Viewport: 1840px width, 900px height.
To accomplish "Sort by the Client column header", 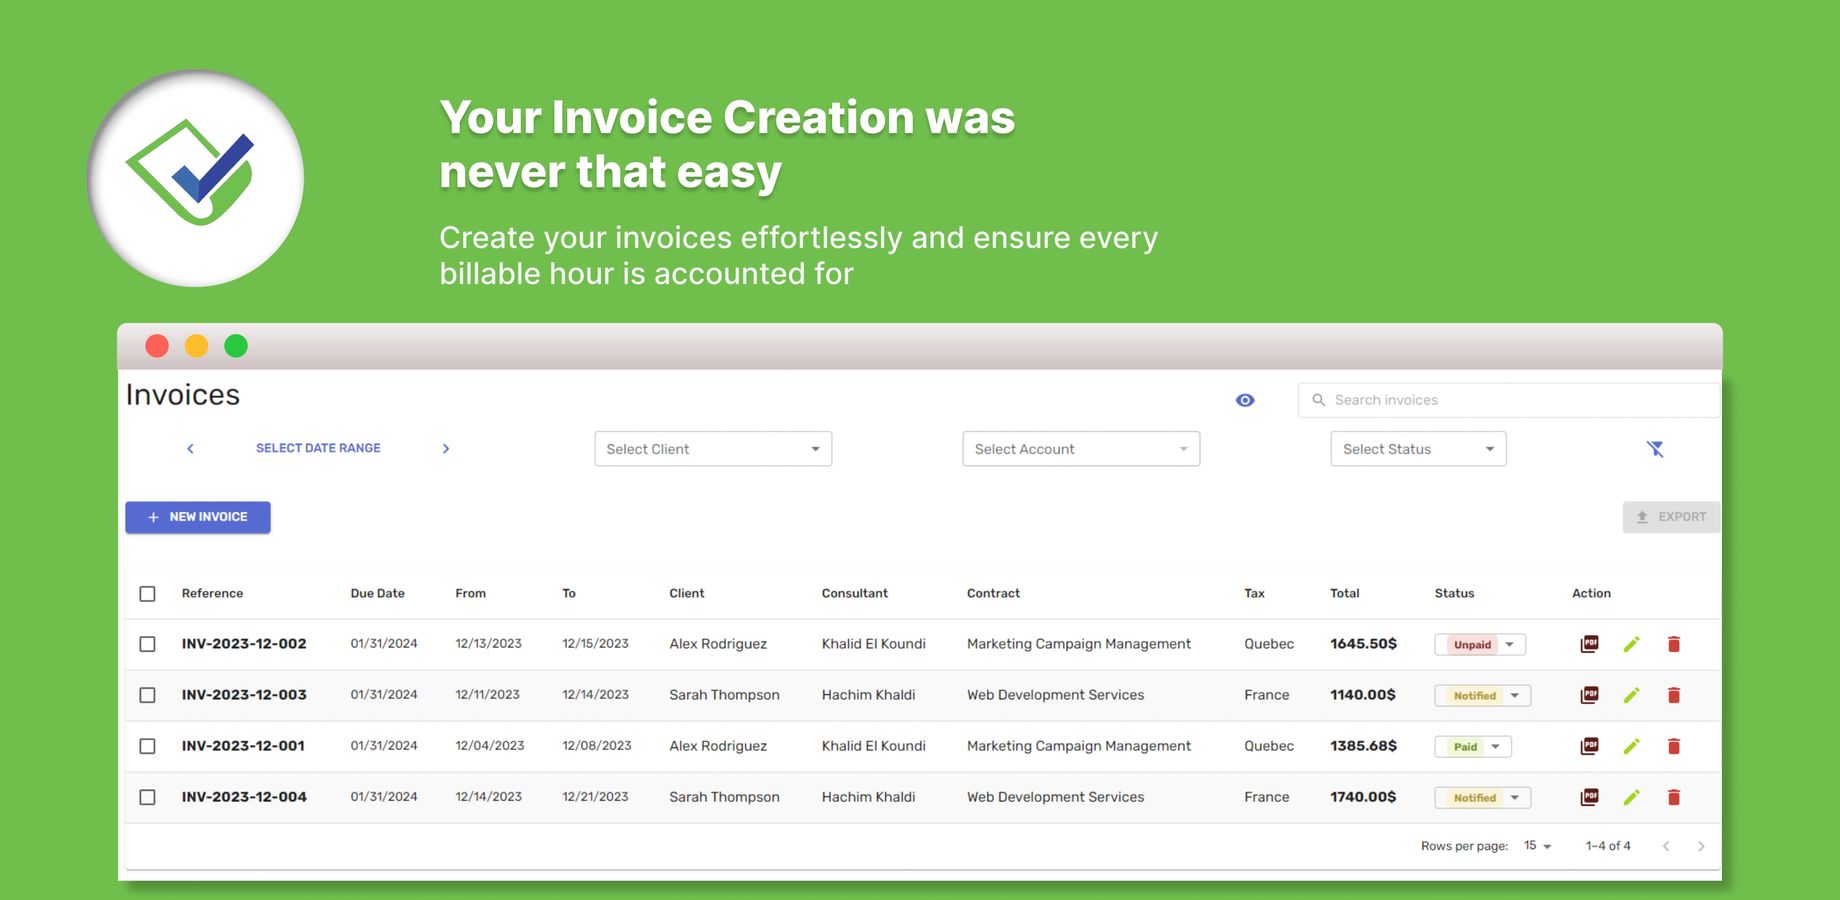I will coord(687,593).
